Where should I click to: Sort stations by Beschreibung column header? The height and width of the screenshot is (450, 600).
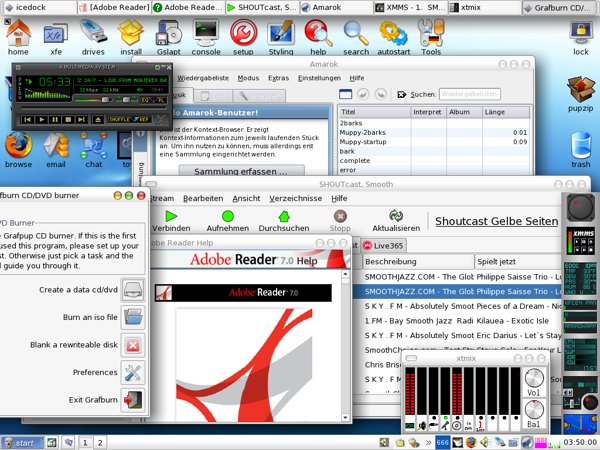pyautogui.click(x=418, y=262)
